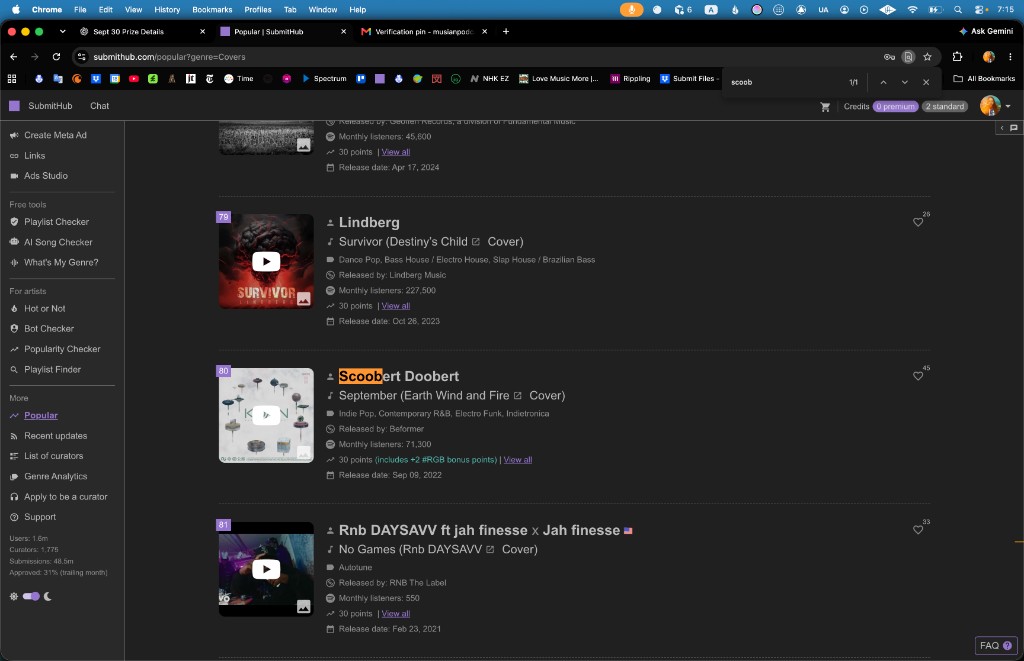Like the Lindberg Survivor cover with heart
Image resolution: width=1024 pixels, height=661 pixels.
[918, 222]
